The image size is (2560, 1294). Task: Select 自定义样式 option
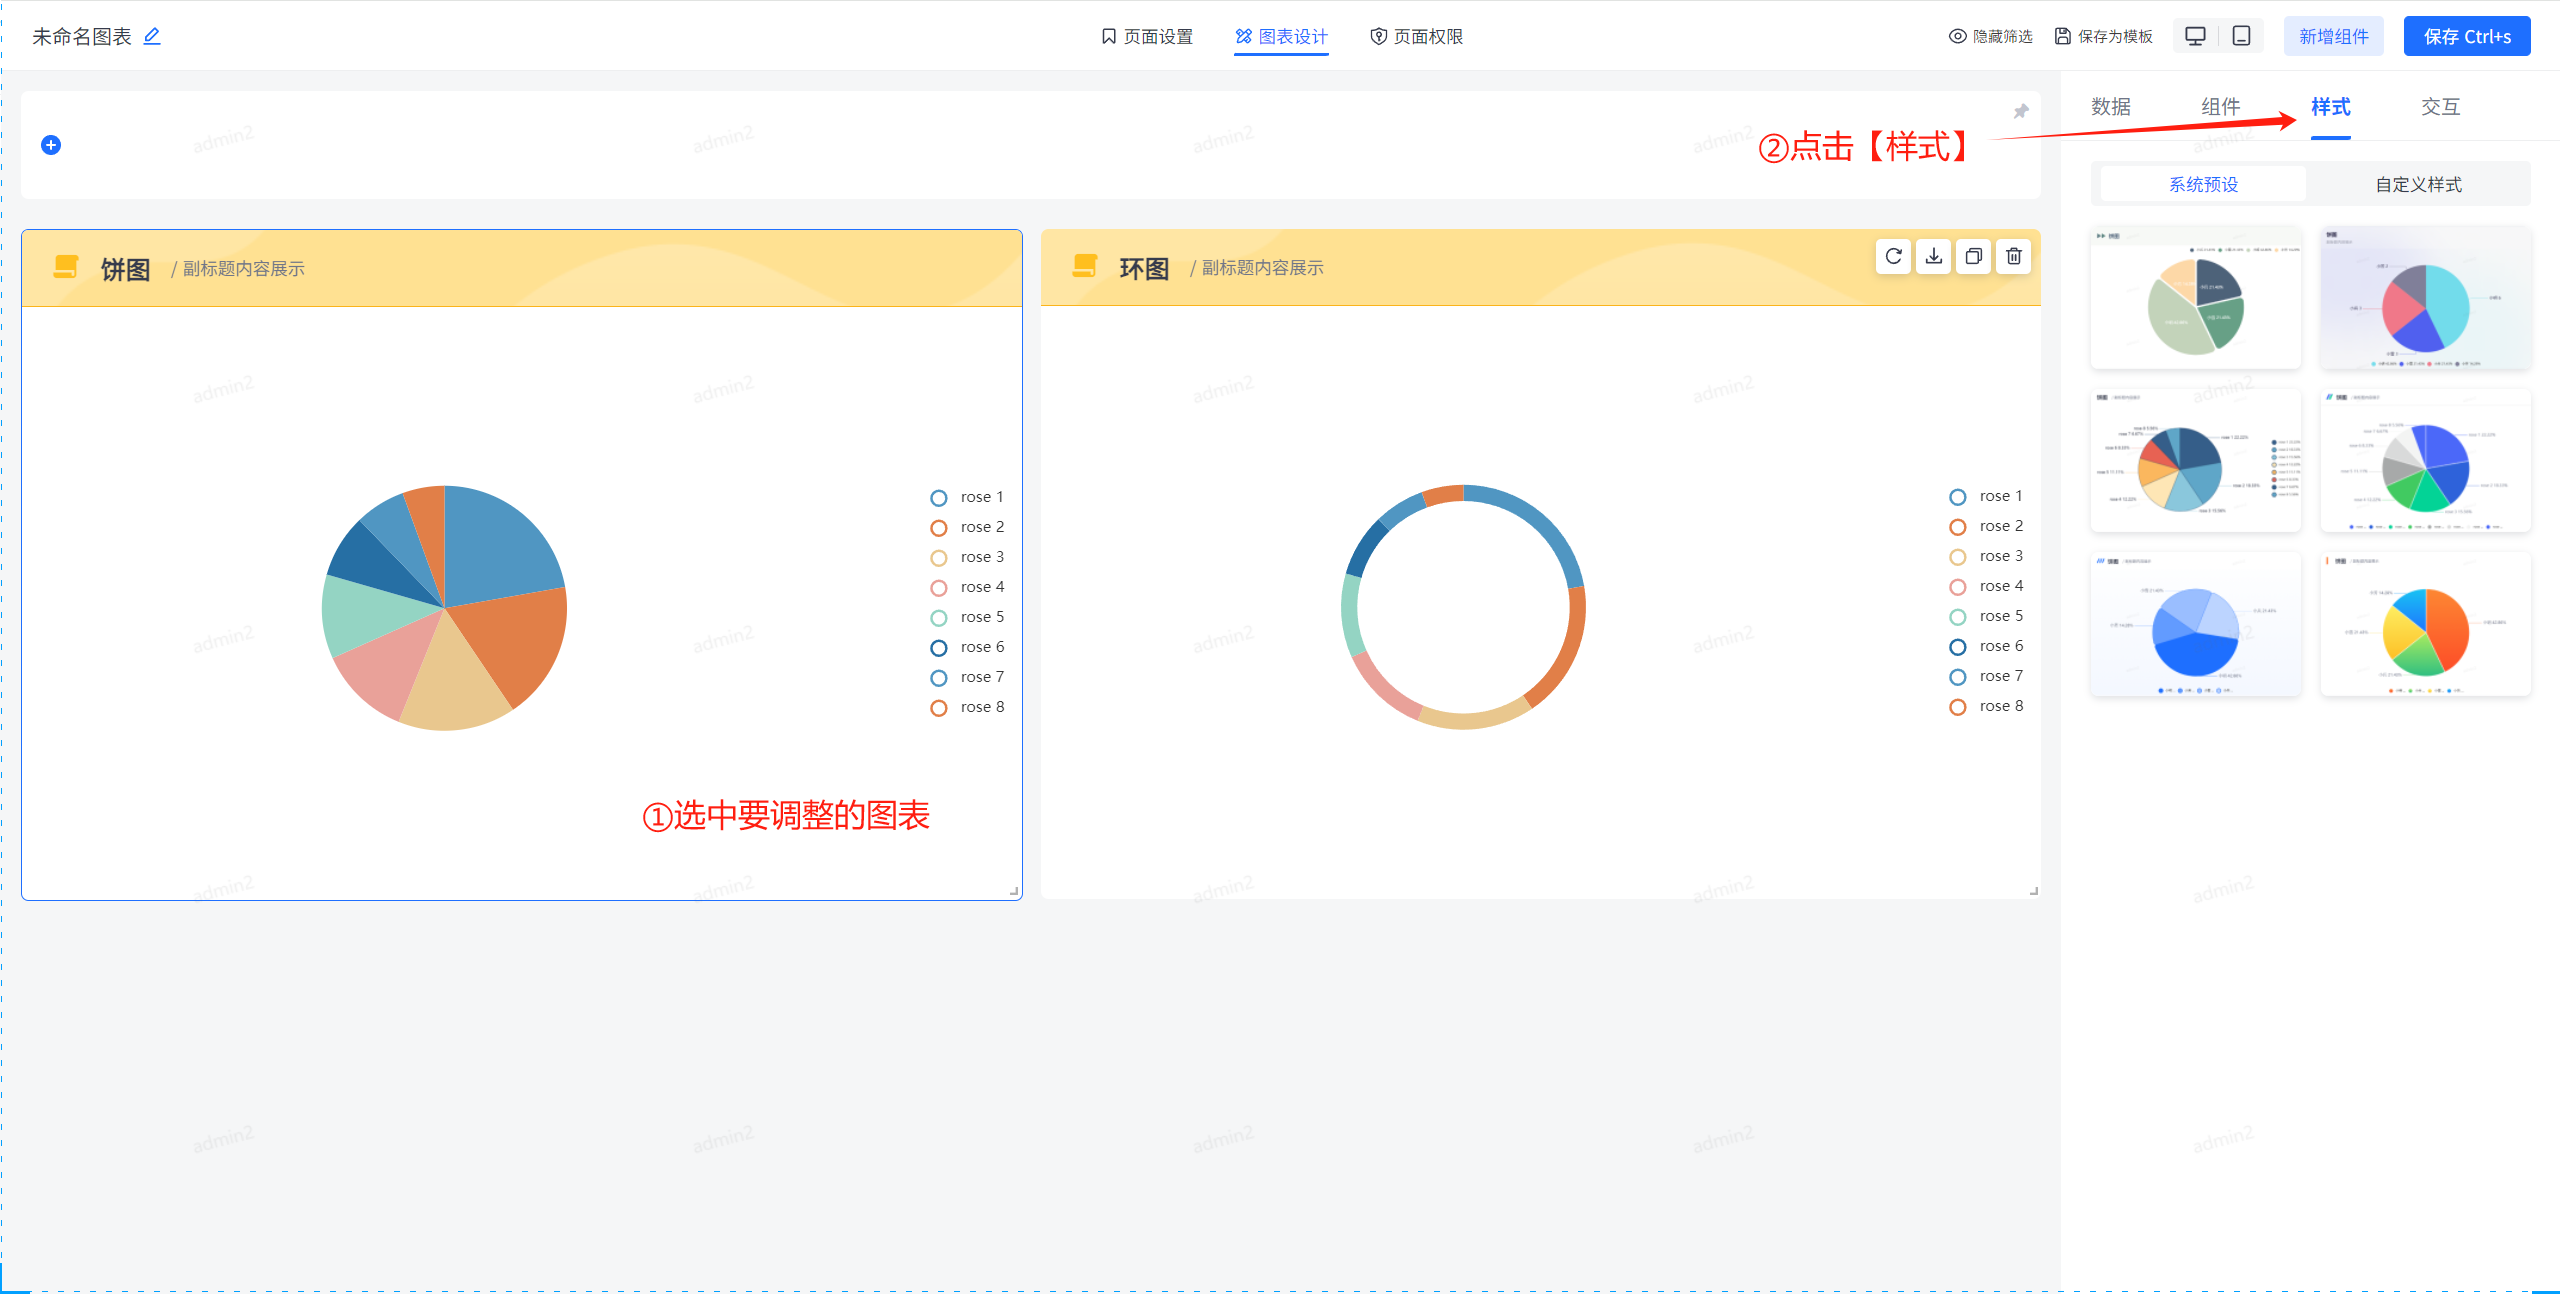pyautogui.click(x=2418, y=184)
